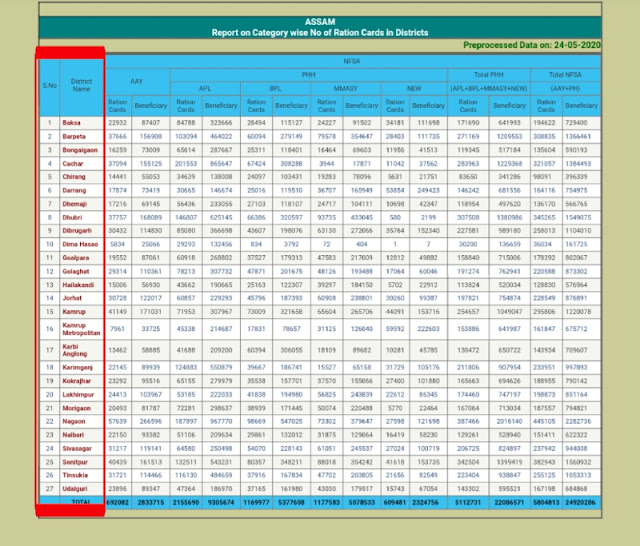Click the ASSAM heading text

point(320,22)
